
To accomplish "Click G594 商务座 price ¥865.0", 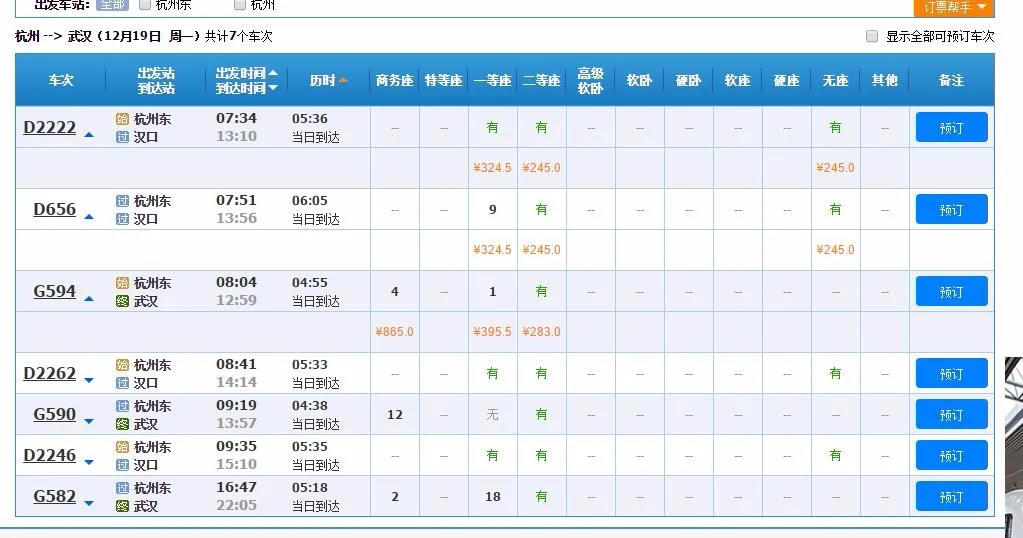I will click(x=395, y=332).
